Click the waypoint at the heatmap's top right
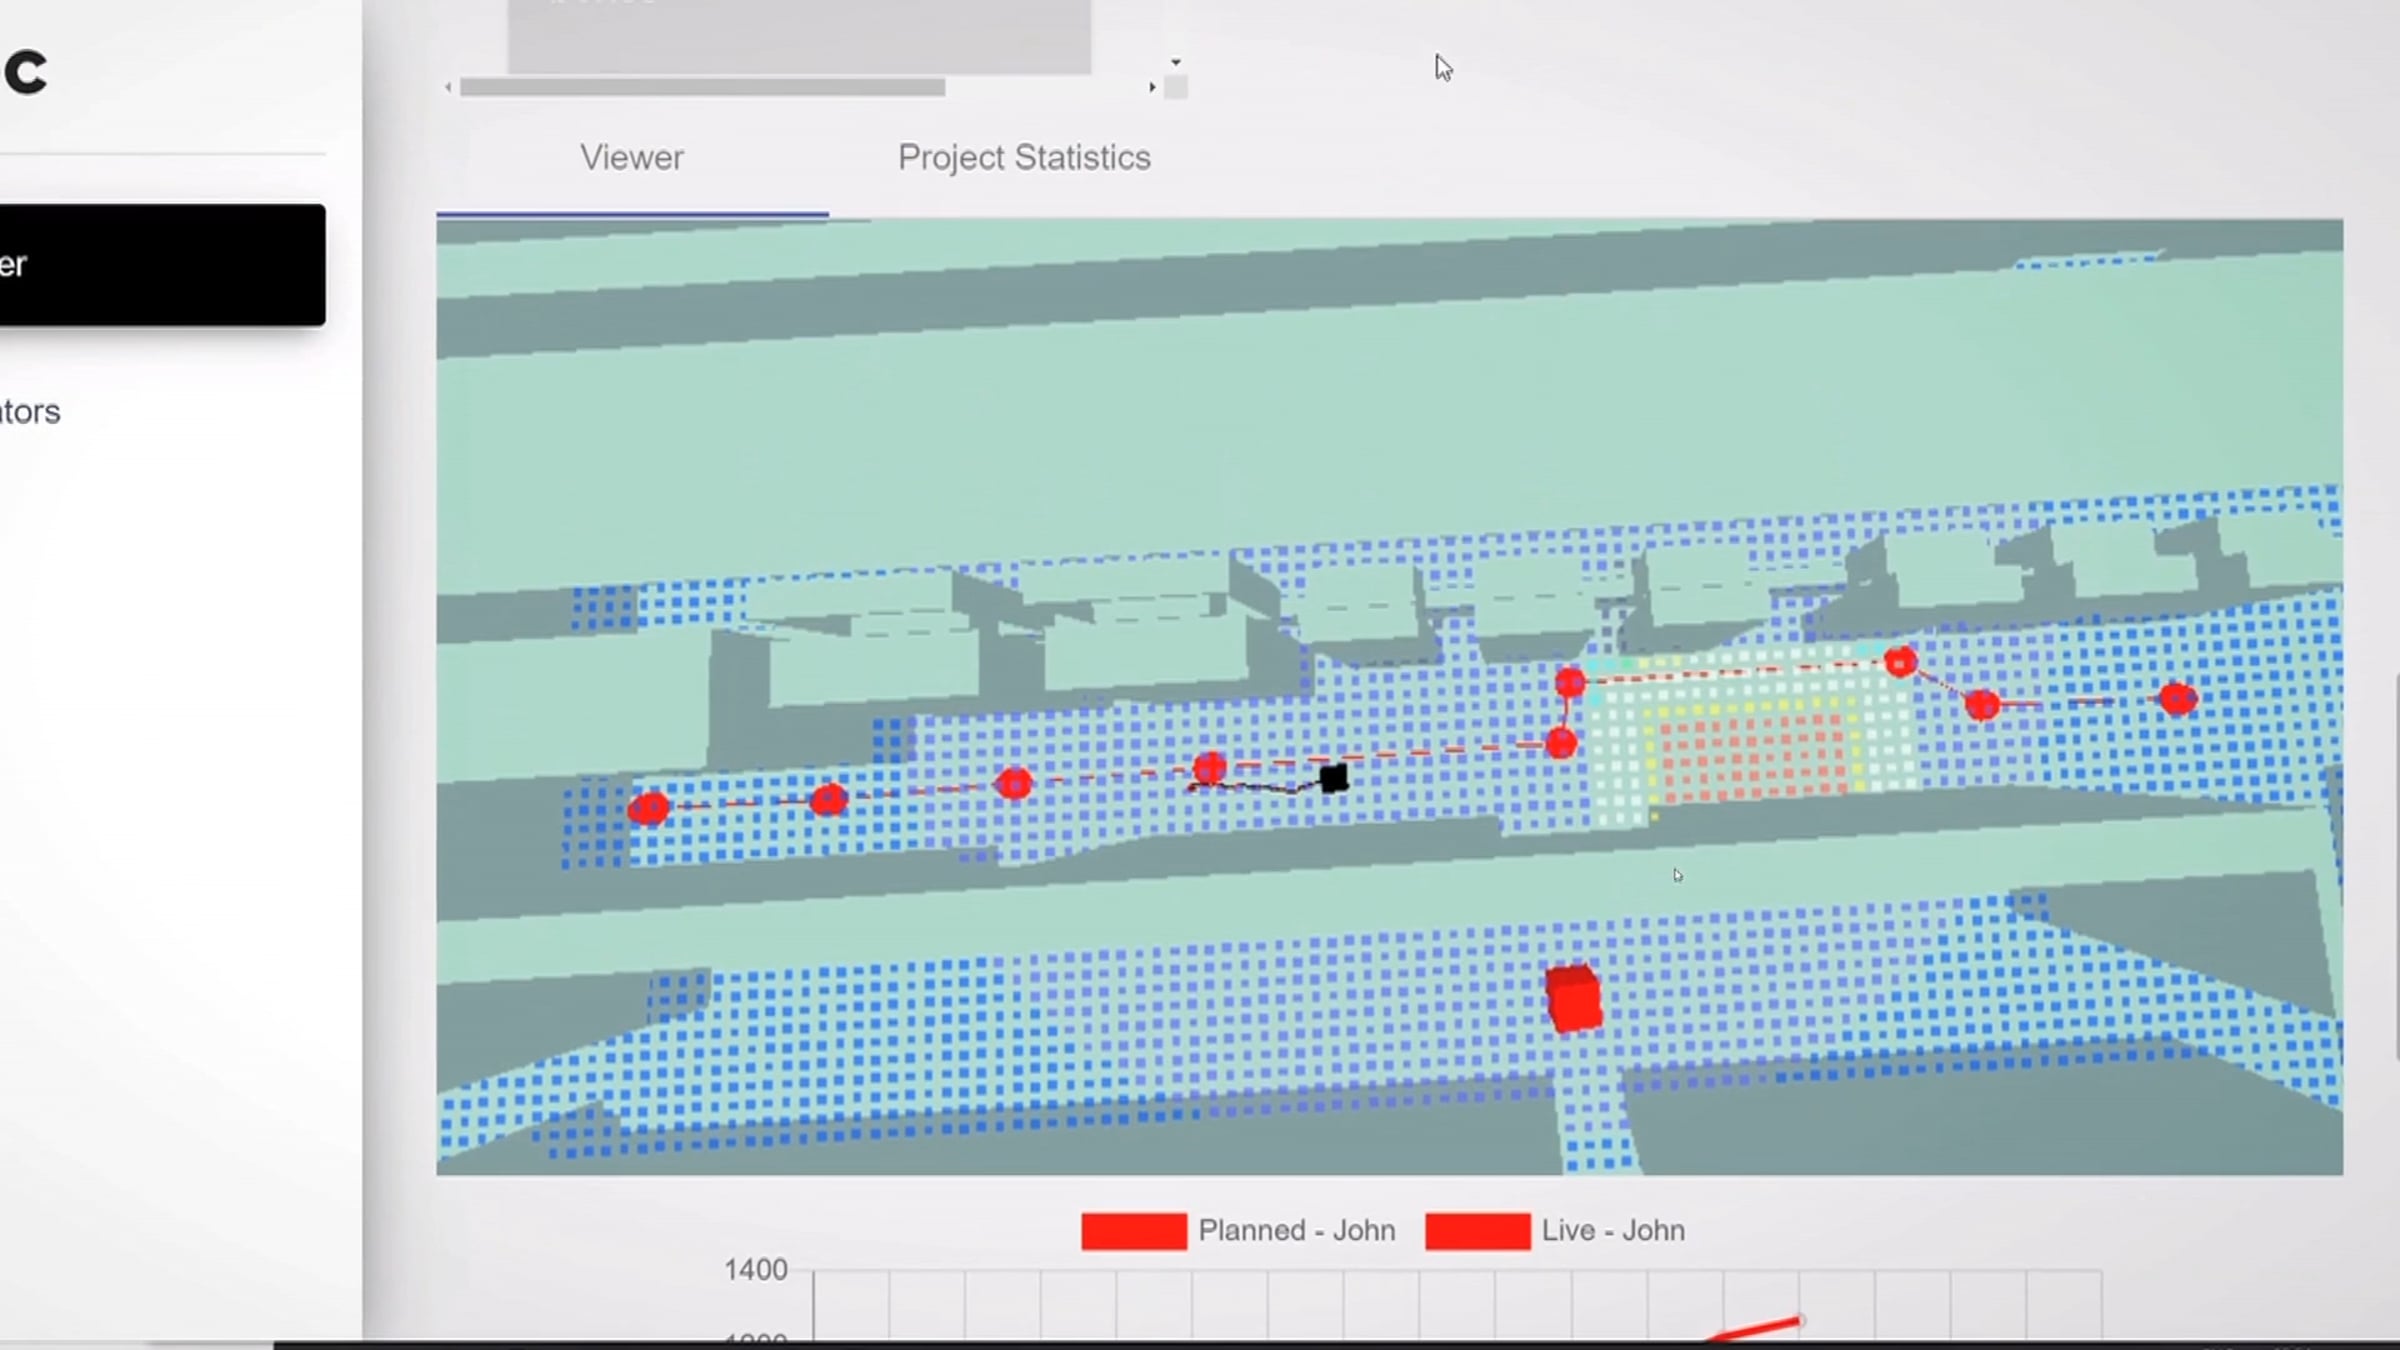2400x1350 pixels. point(1900,661)
